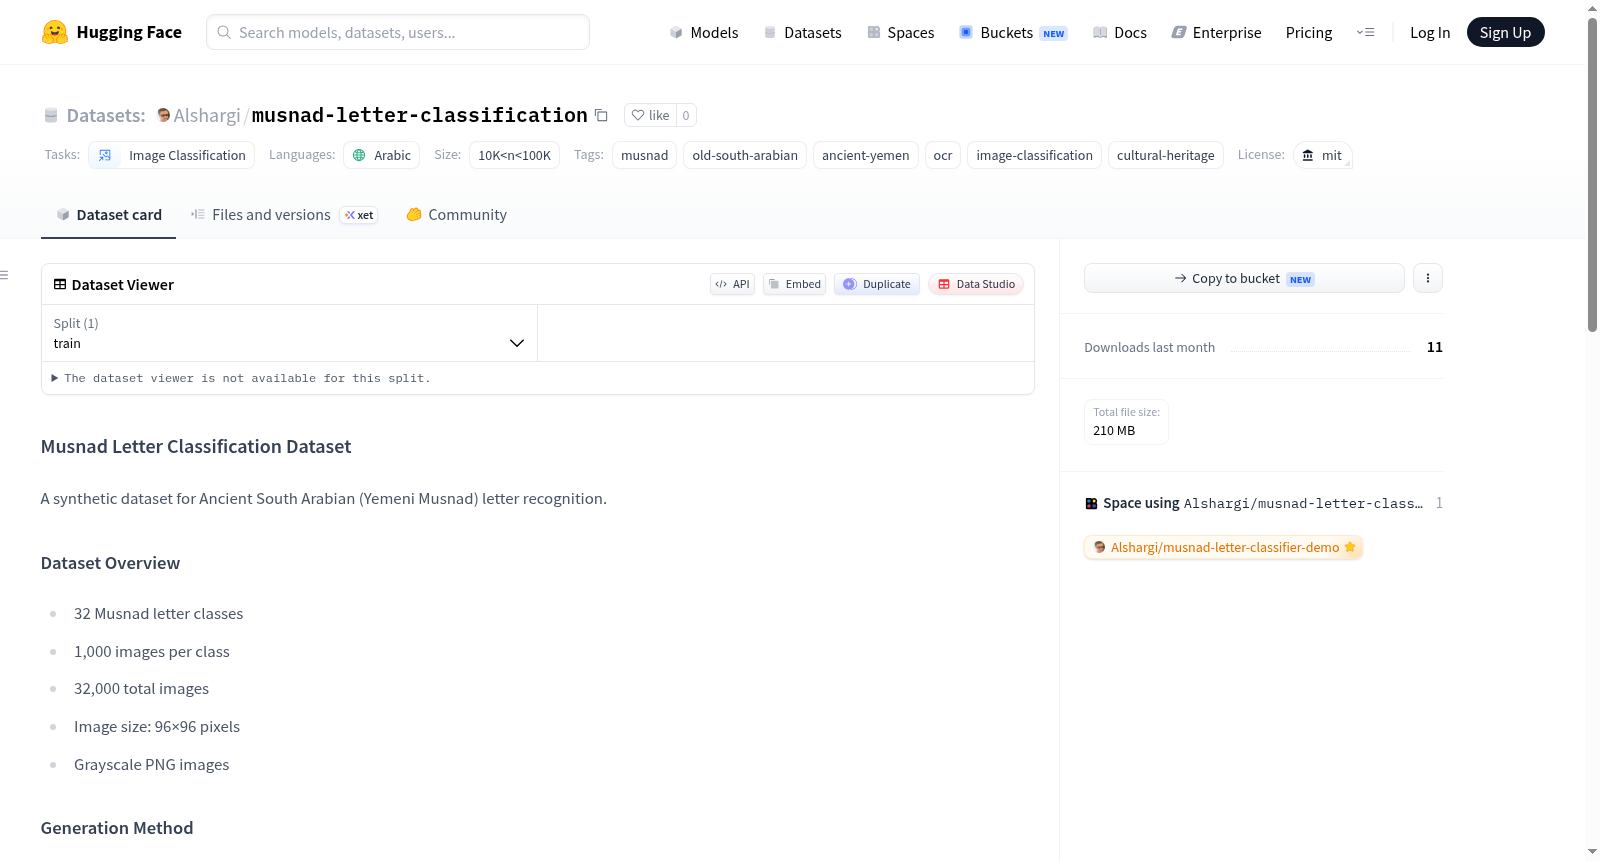Open Data Studio
The image size is (1600, 861).
pos(976,284)
